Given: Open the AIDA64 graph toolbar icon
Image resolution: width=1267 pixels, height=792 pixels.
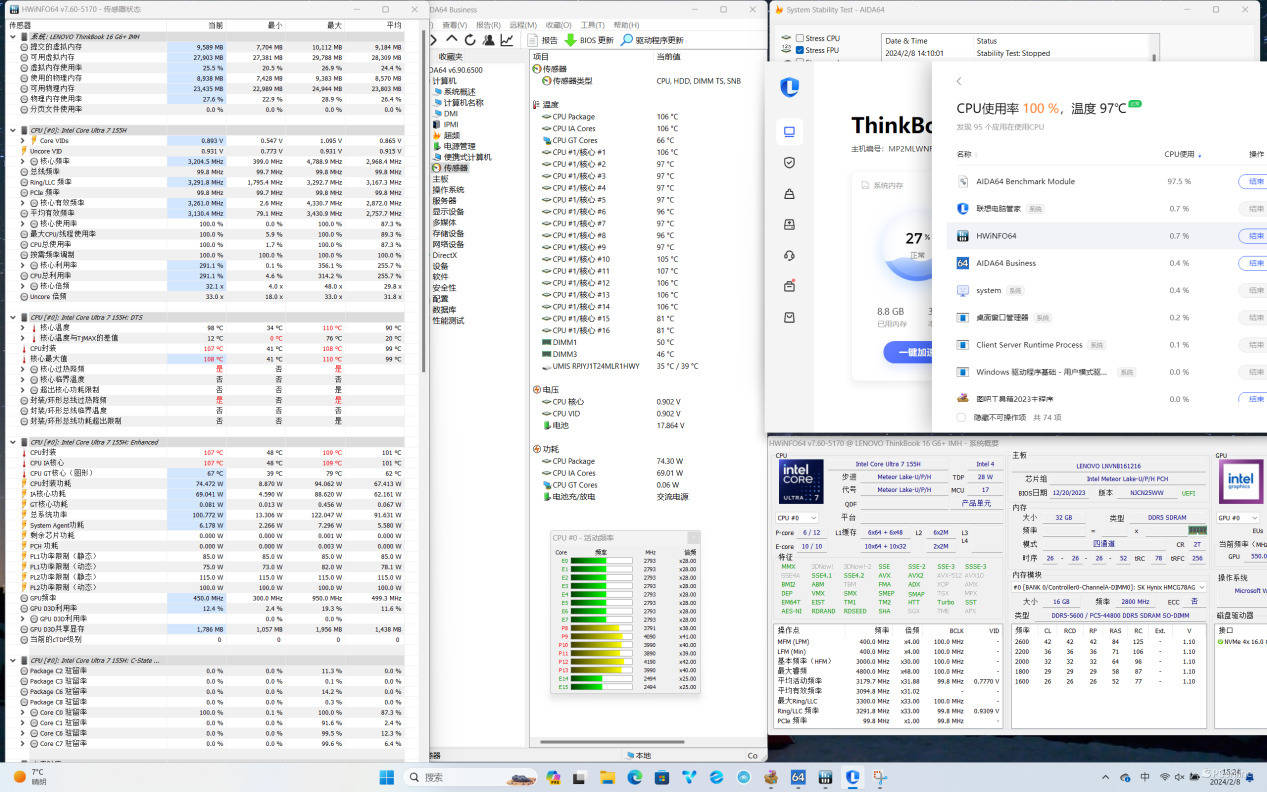Looking at the screenshot, I should (507, 40).
